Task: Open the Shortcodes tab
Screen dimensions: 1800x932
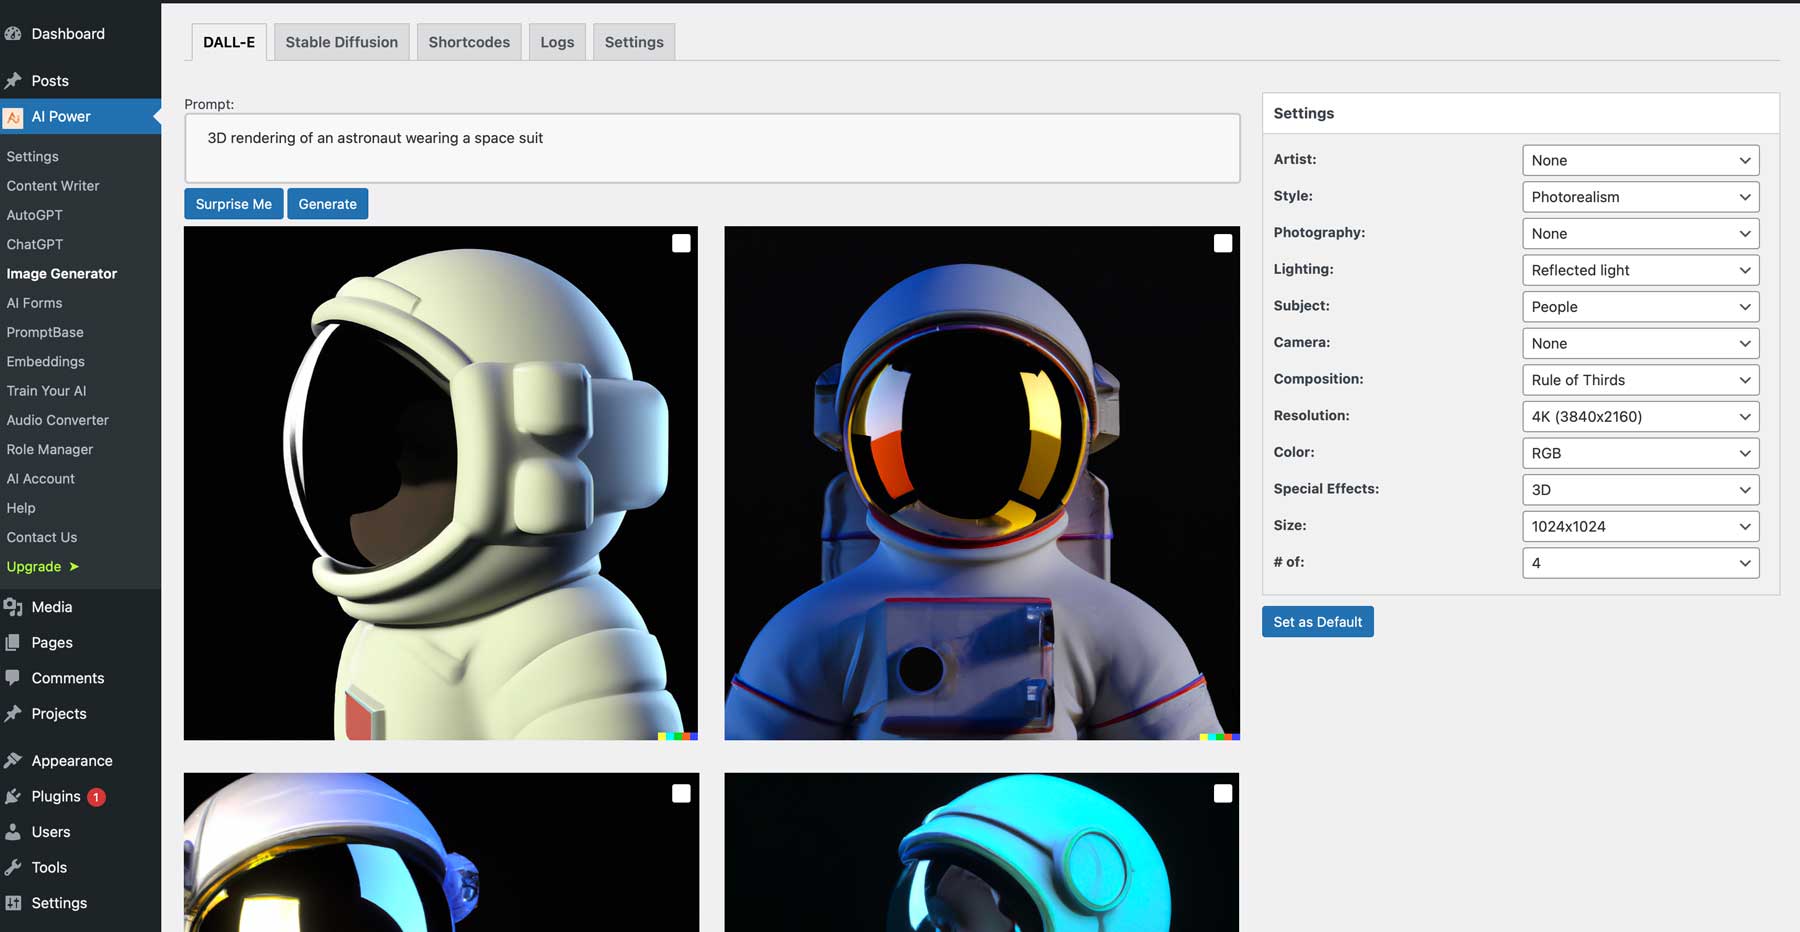Action: [469, 41]
